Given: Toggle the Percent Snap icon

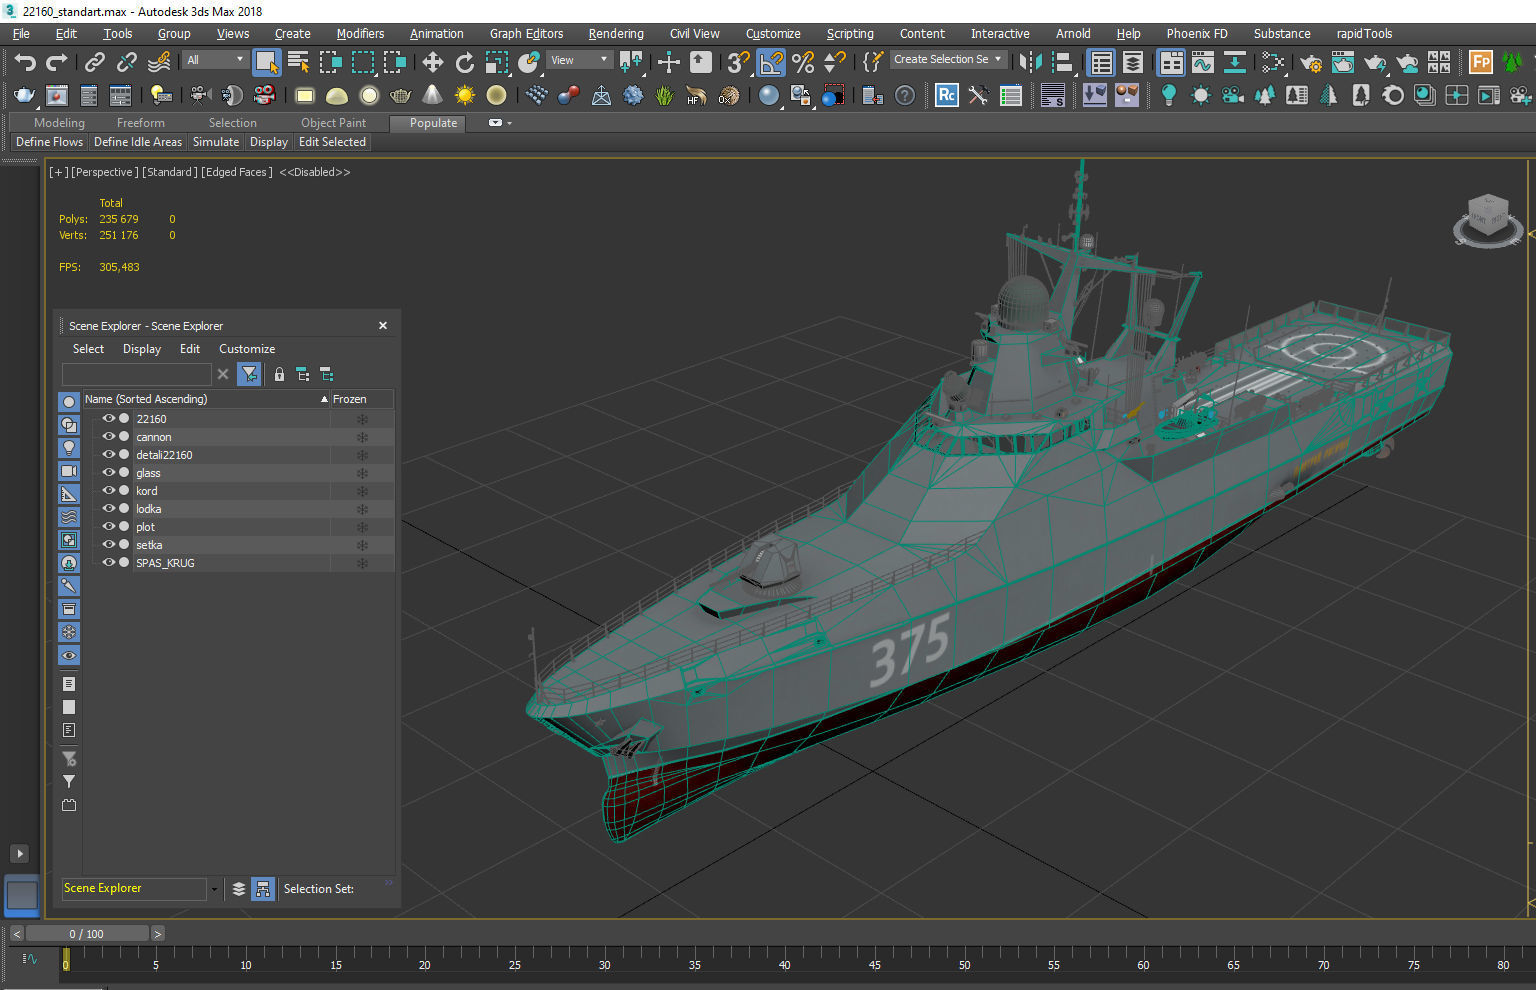Looking at the screenshot, I should [803, 63].
